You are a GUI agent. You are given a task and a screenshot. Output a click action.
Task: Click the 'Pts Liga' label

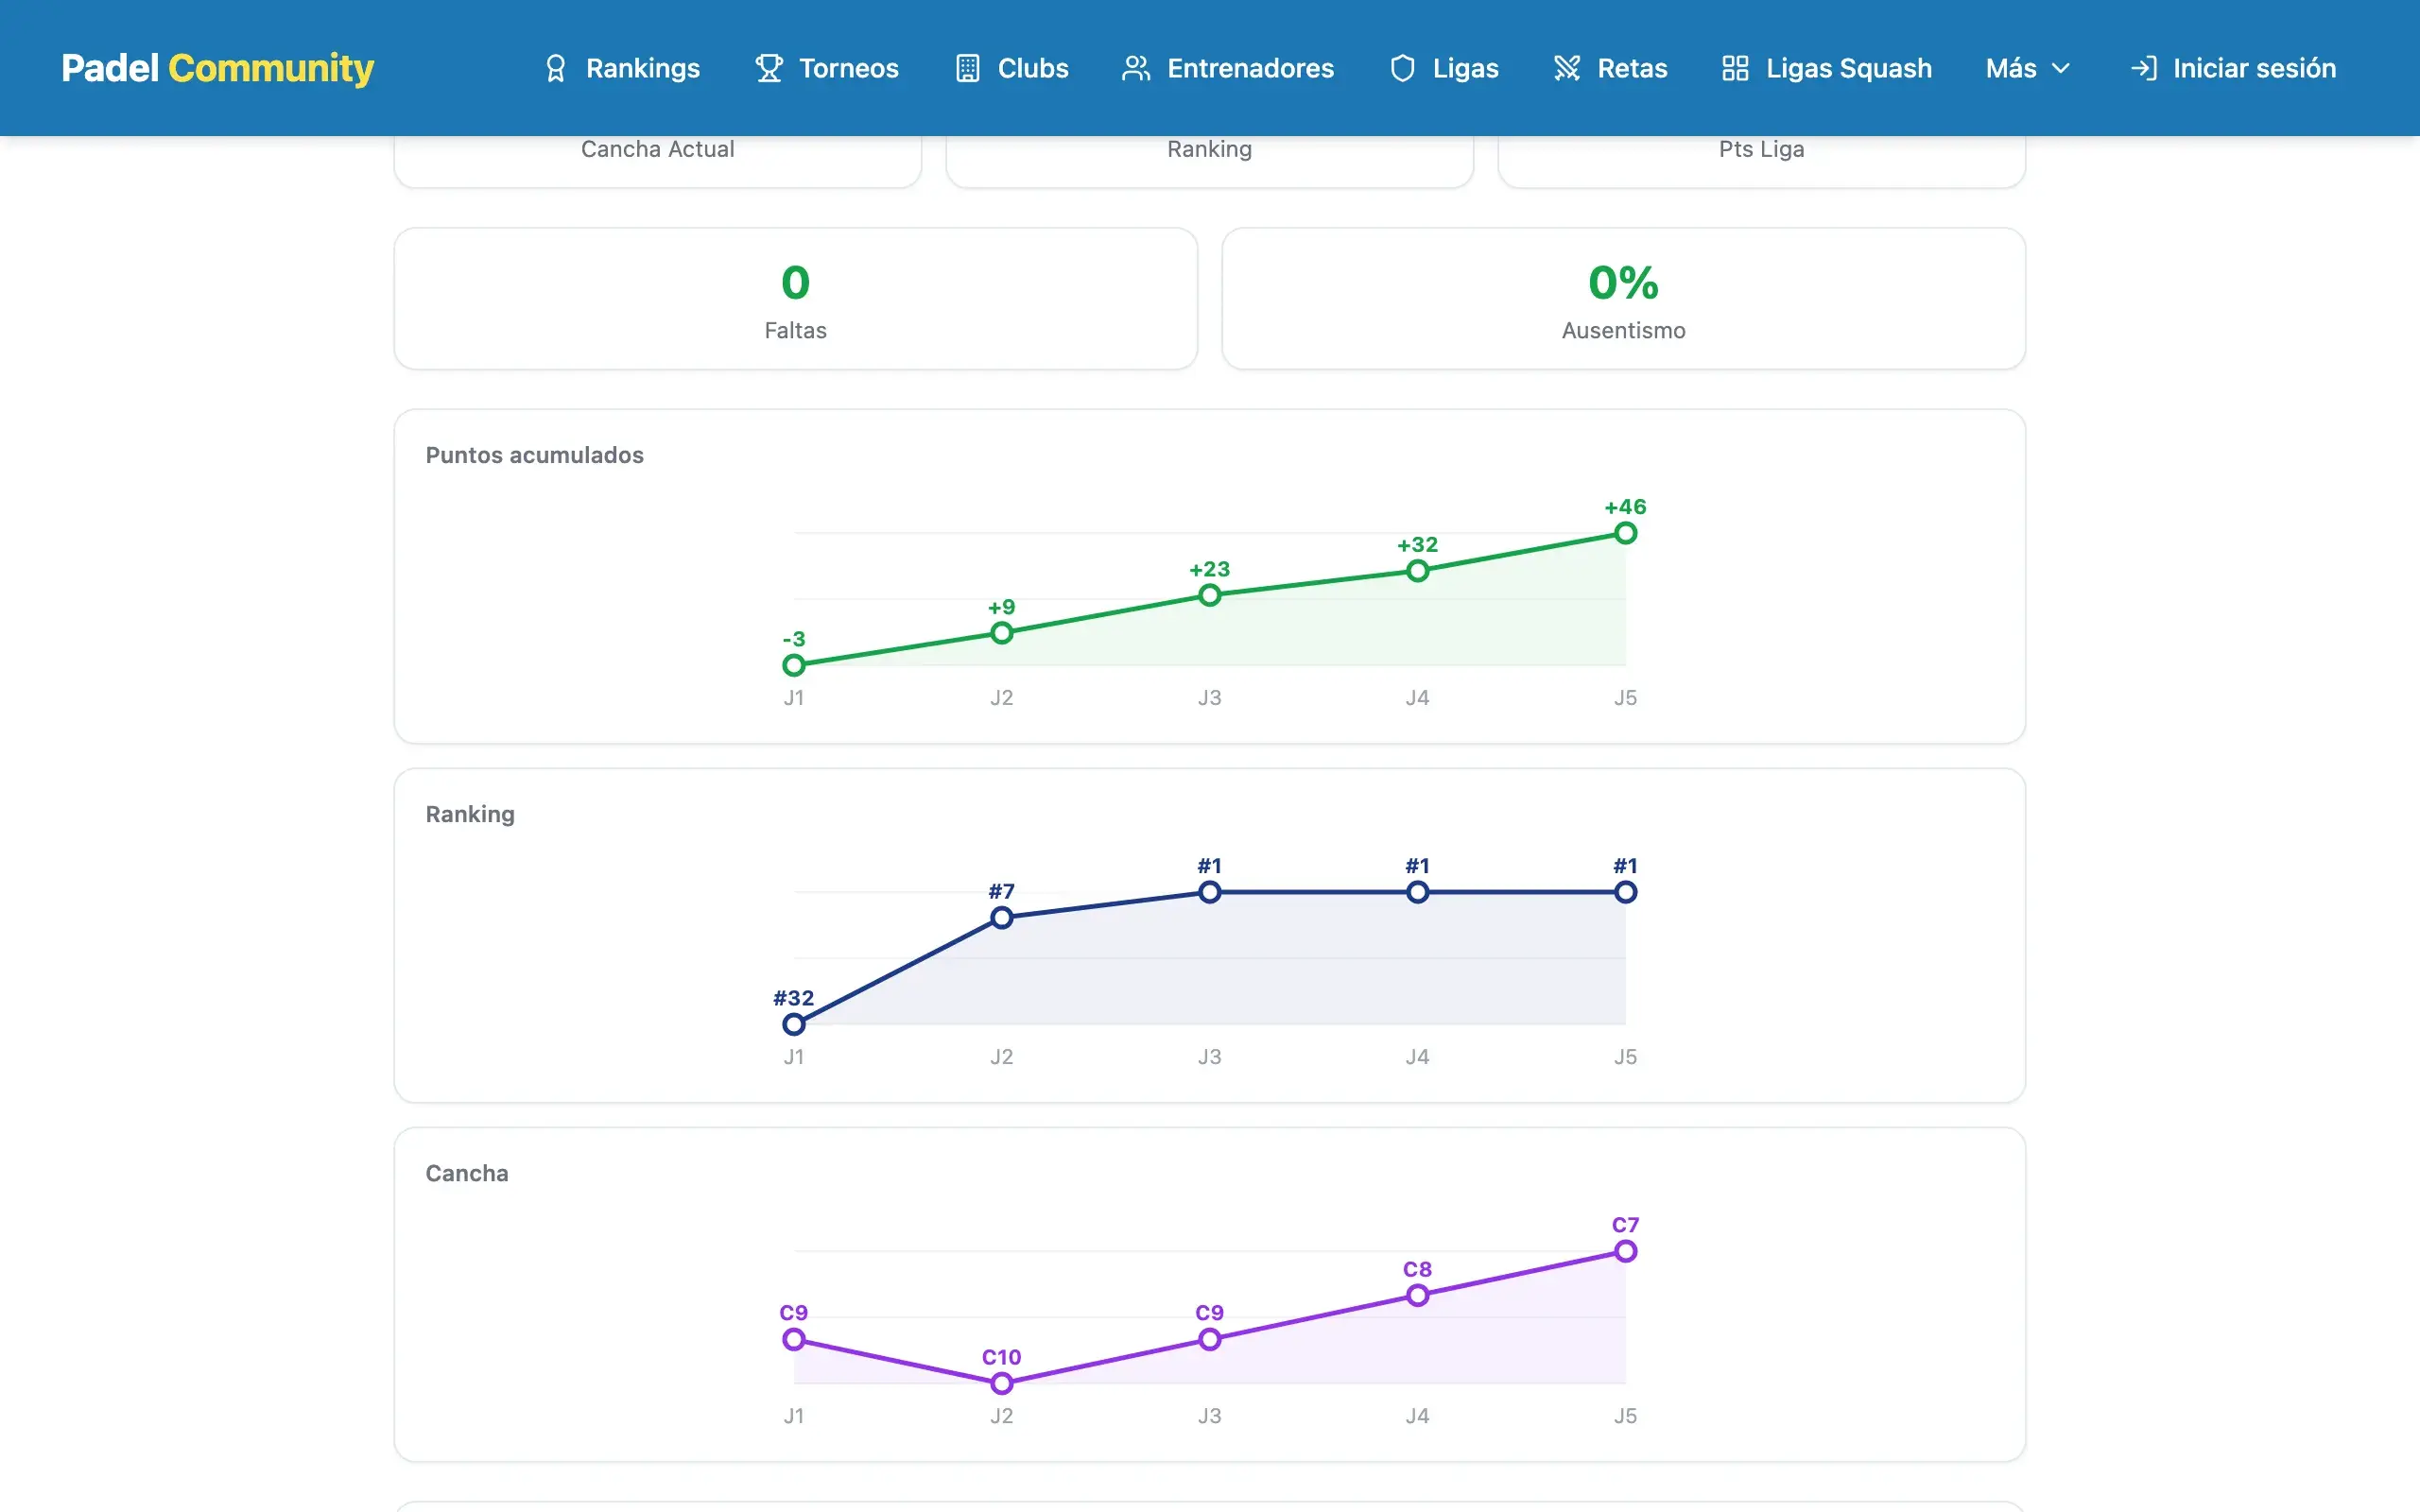[1761, 149]
